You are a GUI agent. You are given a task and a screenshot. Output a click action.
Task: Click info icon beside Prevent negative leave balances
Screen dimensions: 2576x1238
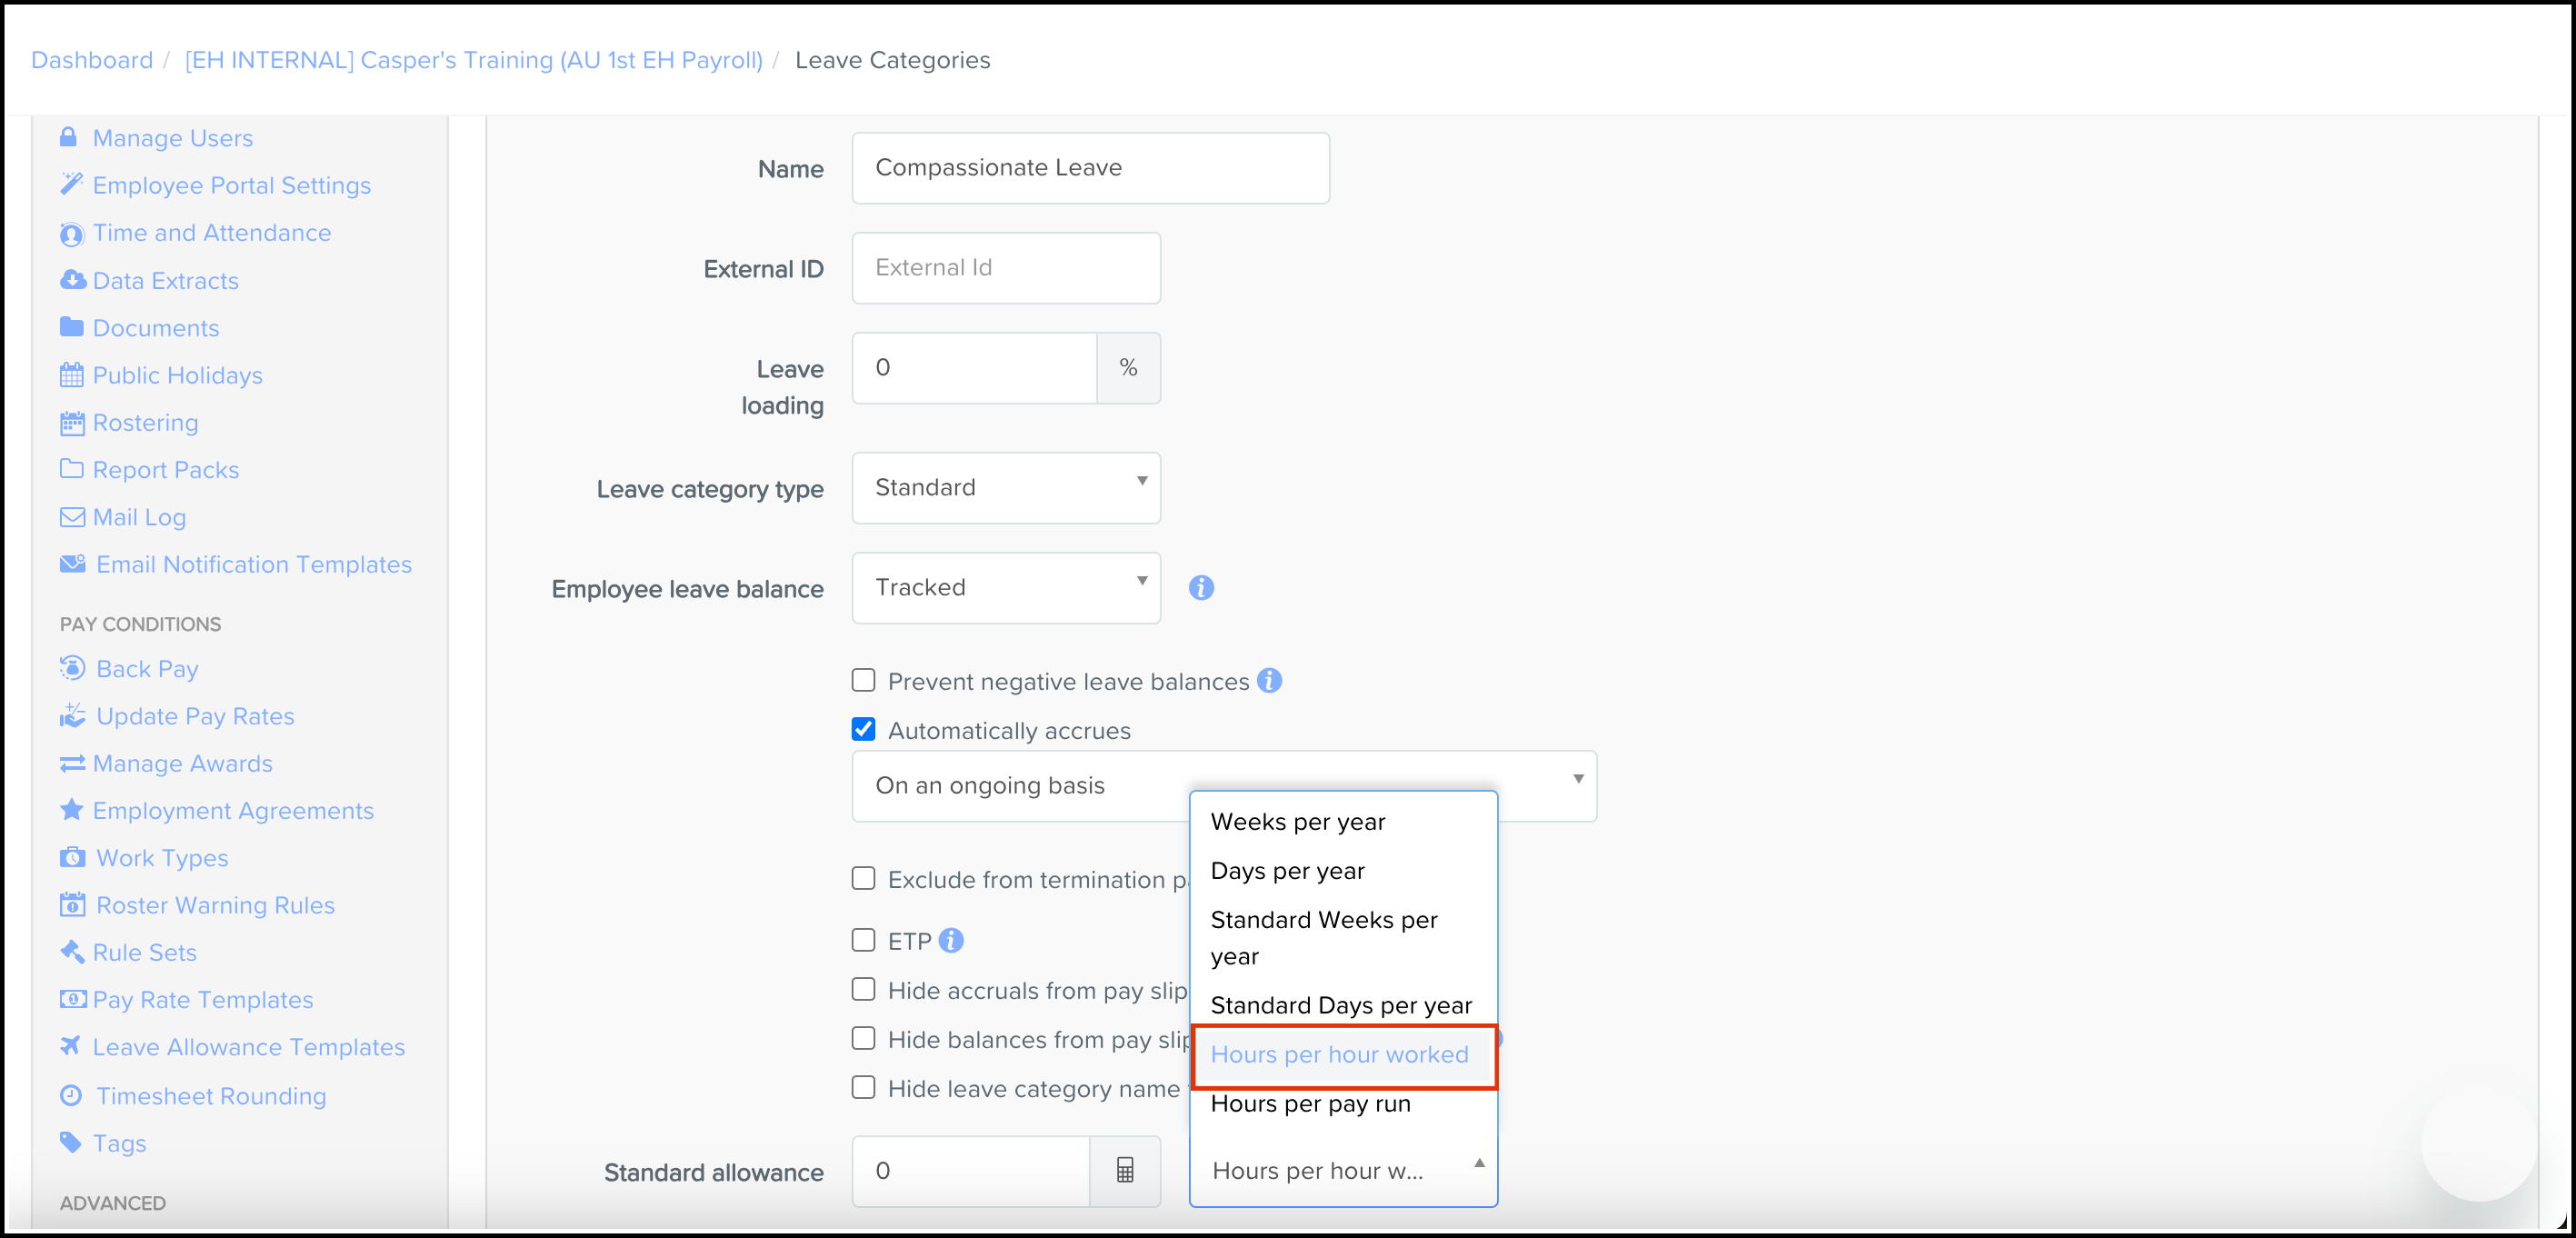(x=1269, y=681)
